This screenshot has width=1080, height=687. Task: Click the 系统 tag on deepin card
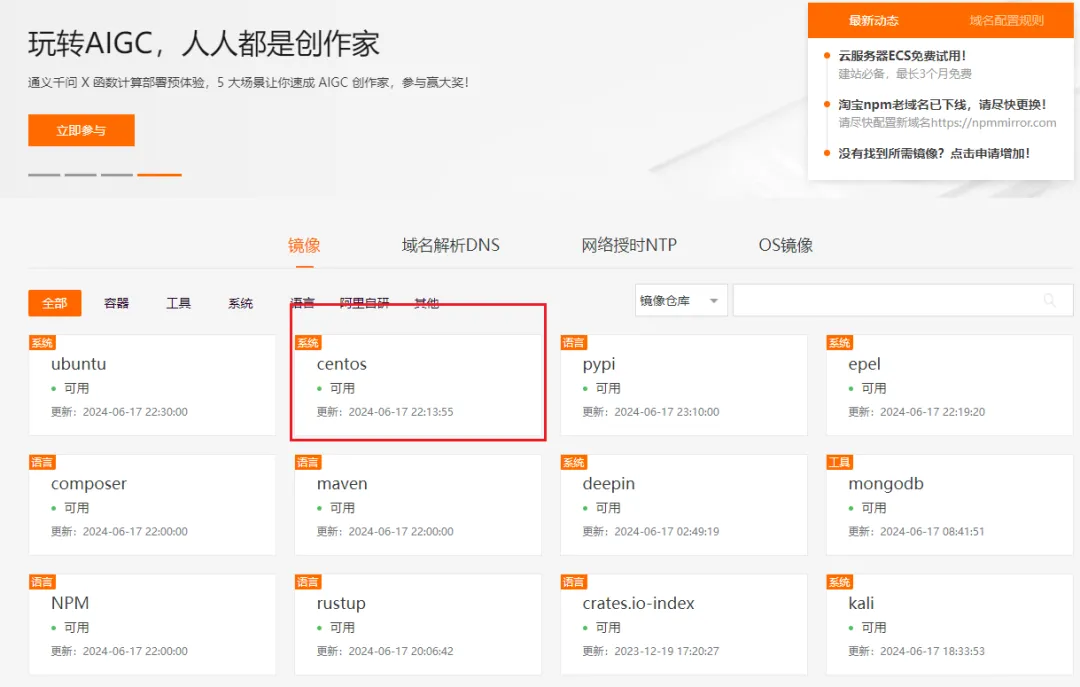574,462
